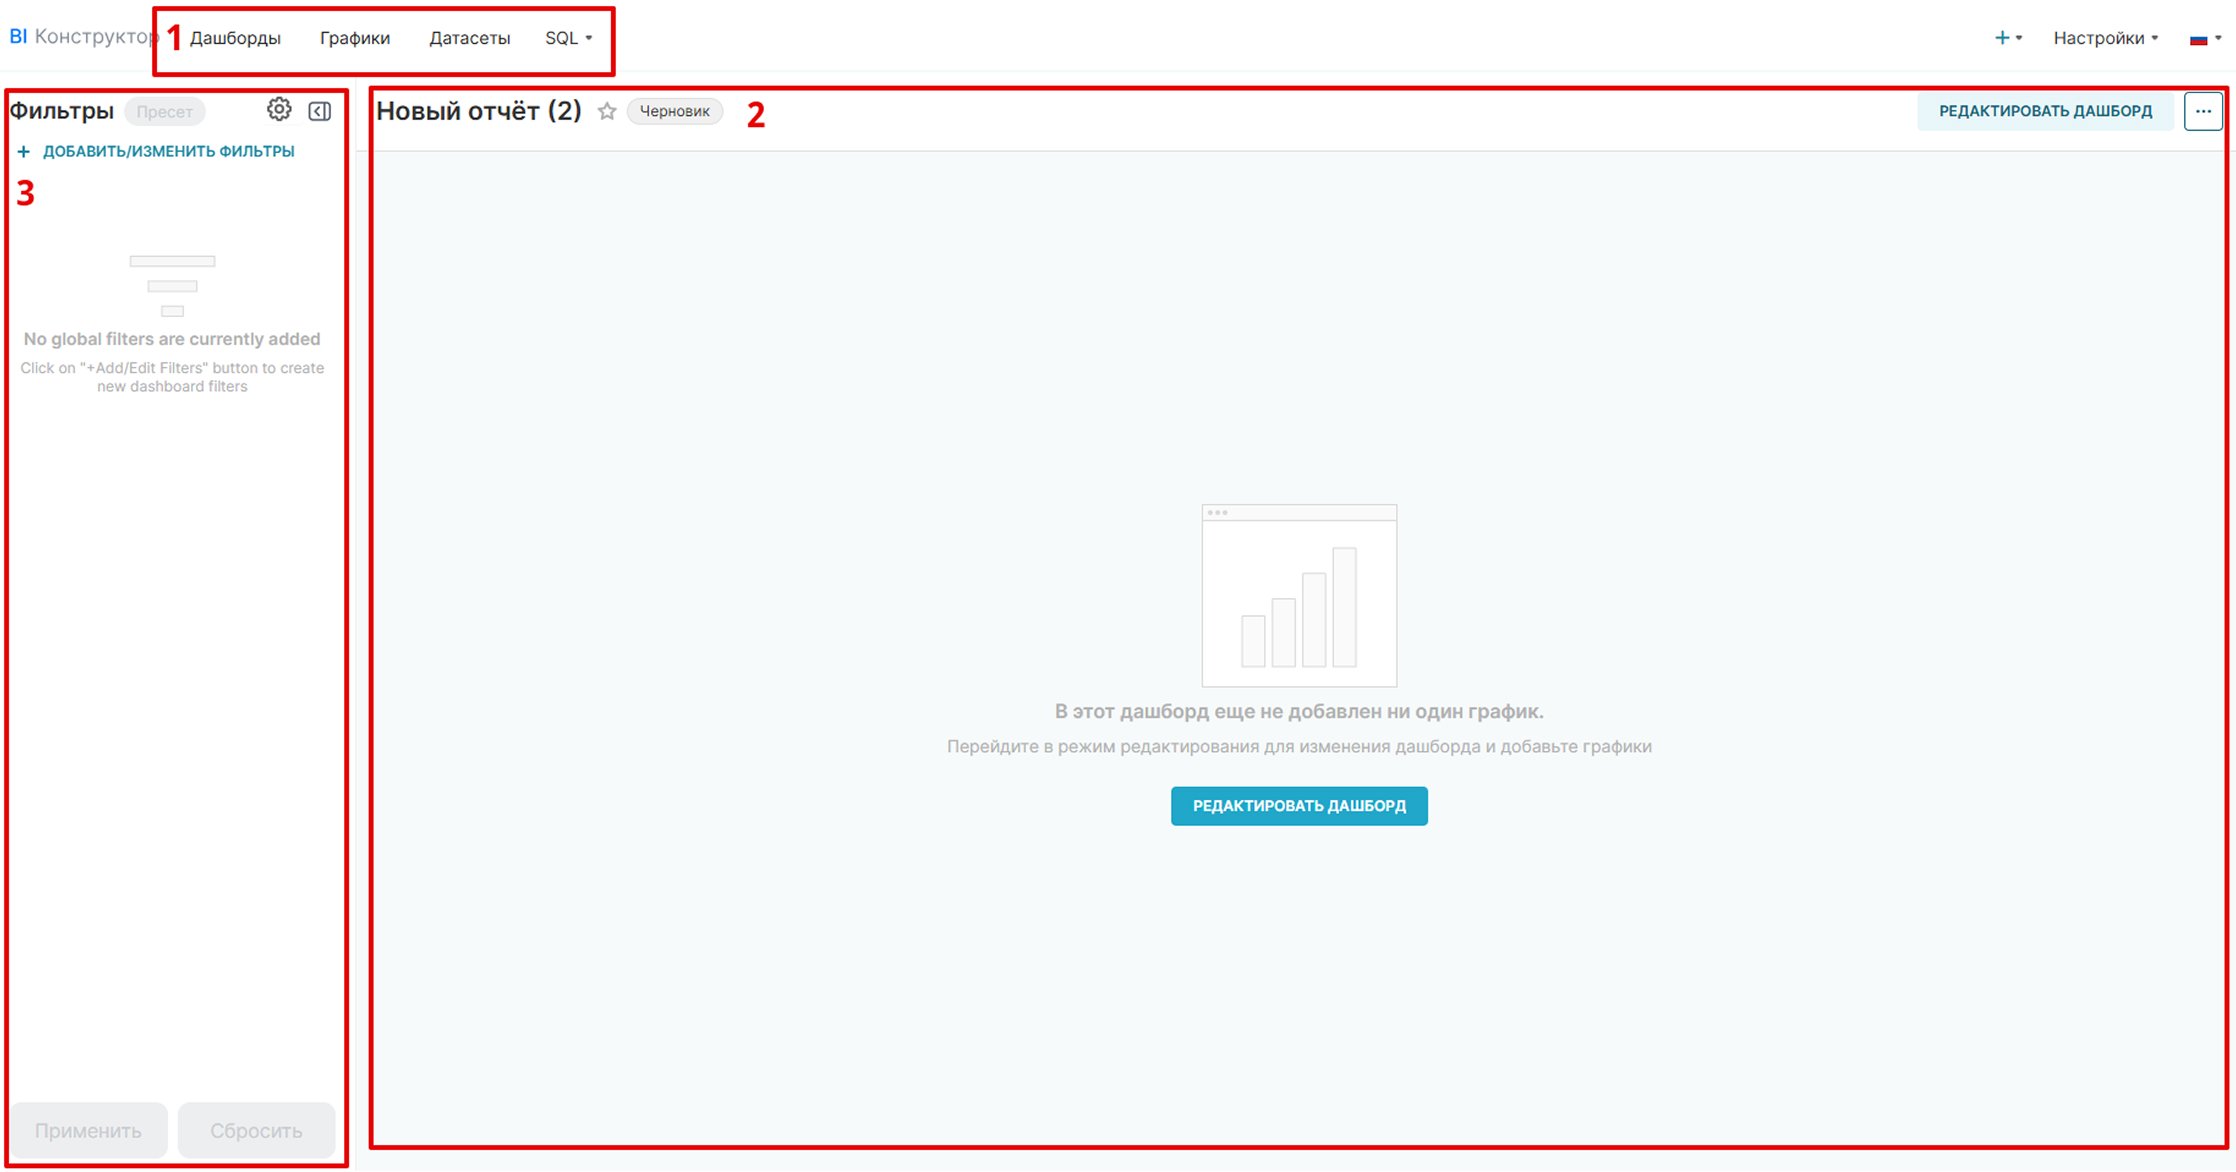Screen dimensions: 2236x1172
Task: Go to the Графики section
Action: click(355, 38)
